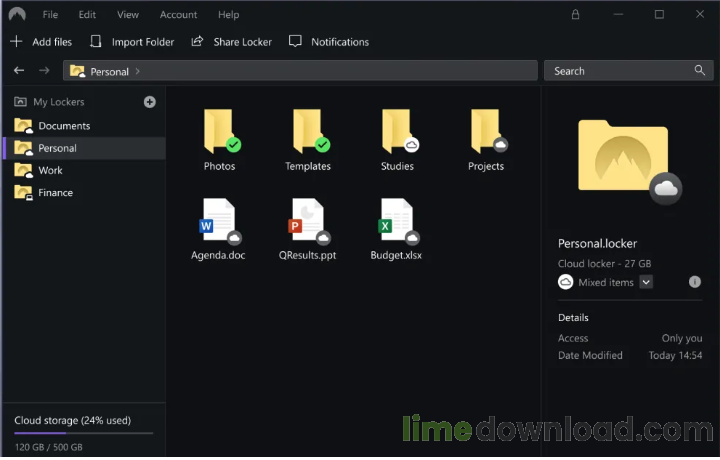Open the Studies cloud folder
The image size is (720, 460).
click(397, 137)
